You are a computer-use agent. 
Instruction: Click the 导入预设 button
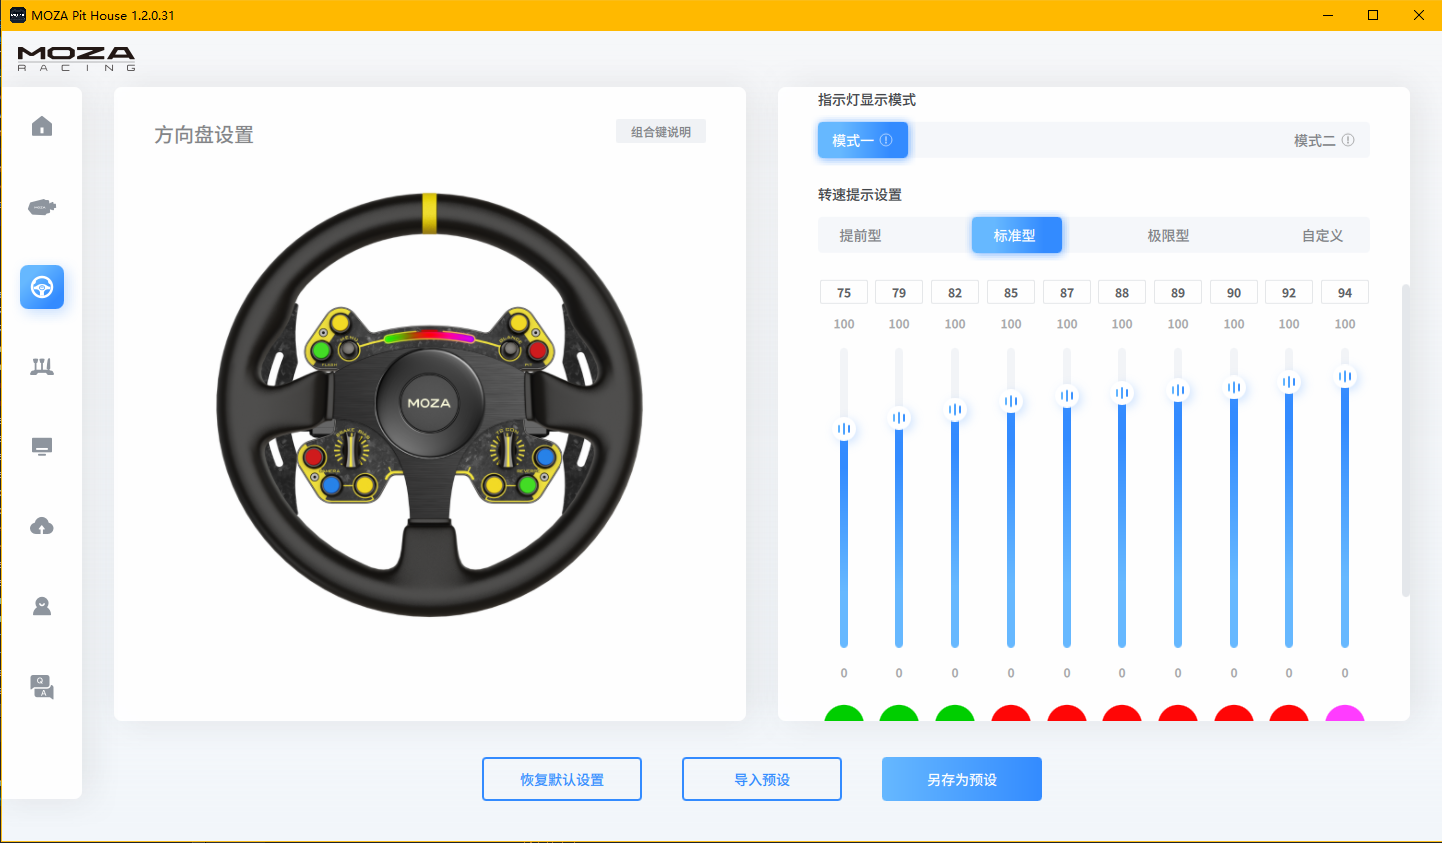pyautogui.click(x=762, y=779)
